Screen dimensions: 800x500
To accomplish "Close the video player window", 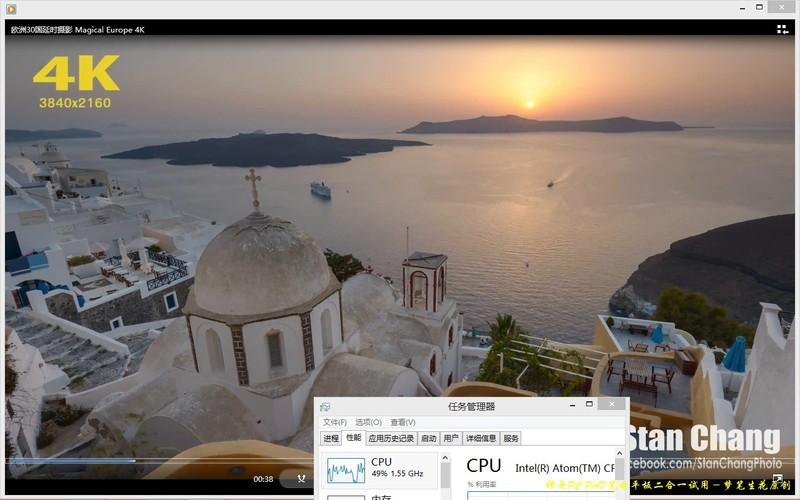I will click(782, 7).
